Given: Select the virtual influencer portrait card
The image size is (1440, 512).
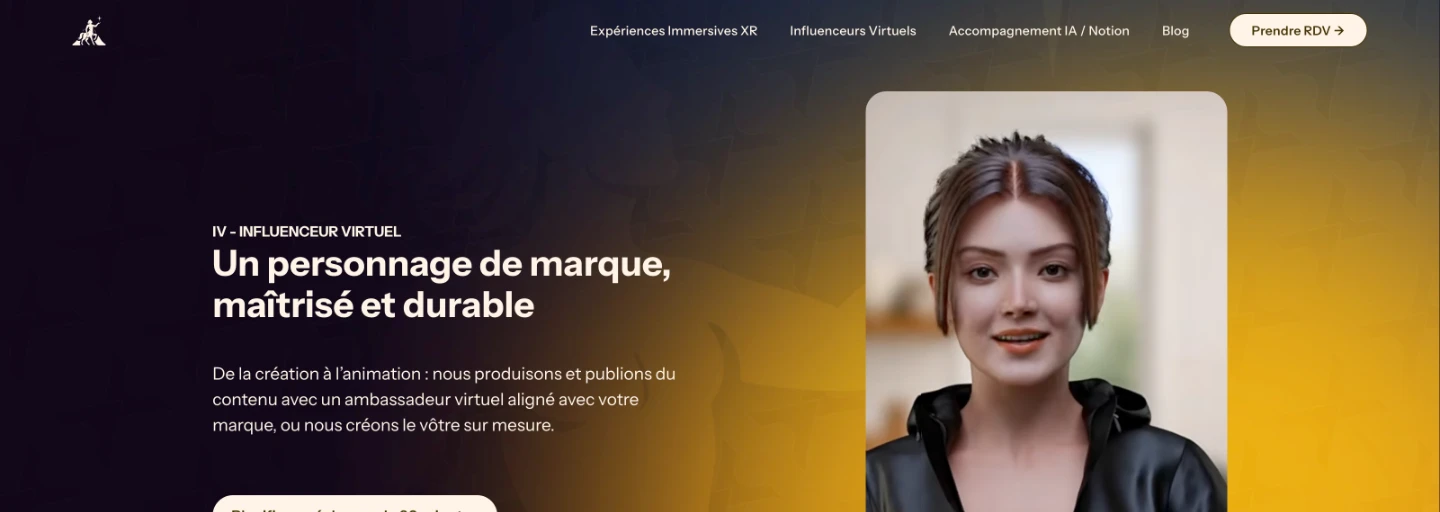Looking at the screenshot, I should click(x=1046, y=302).
